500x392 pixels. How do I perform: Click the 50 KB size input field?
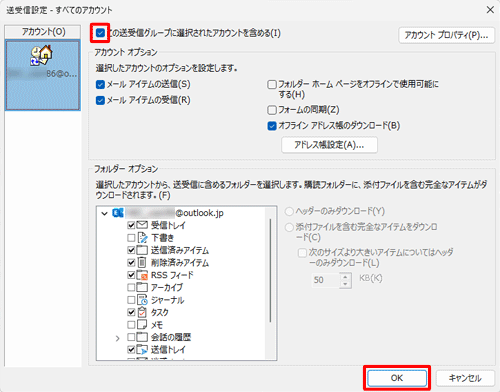[326, 280]
